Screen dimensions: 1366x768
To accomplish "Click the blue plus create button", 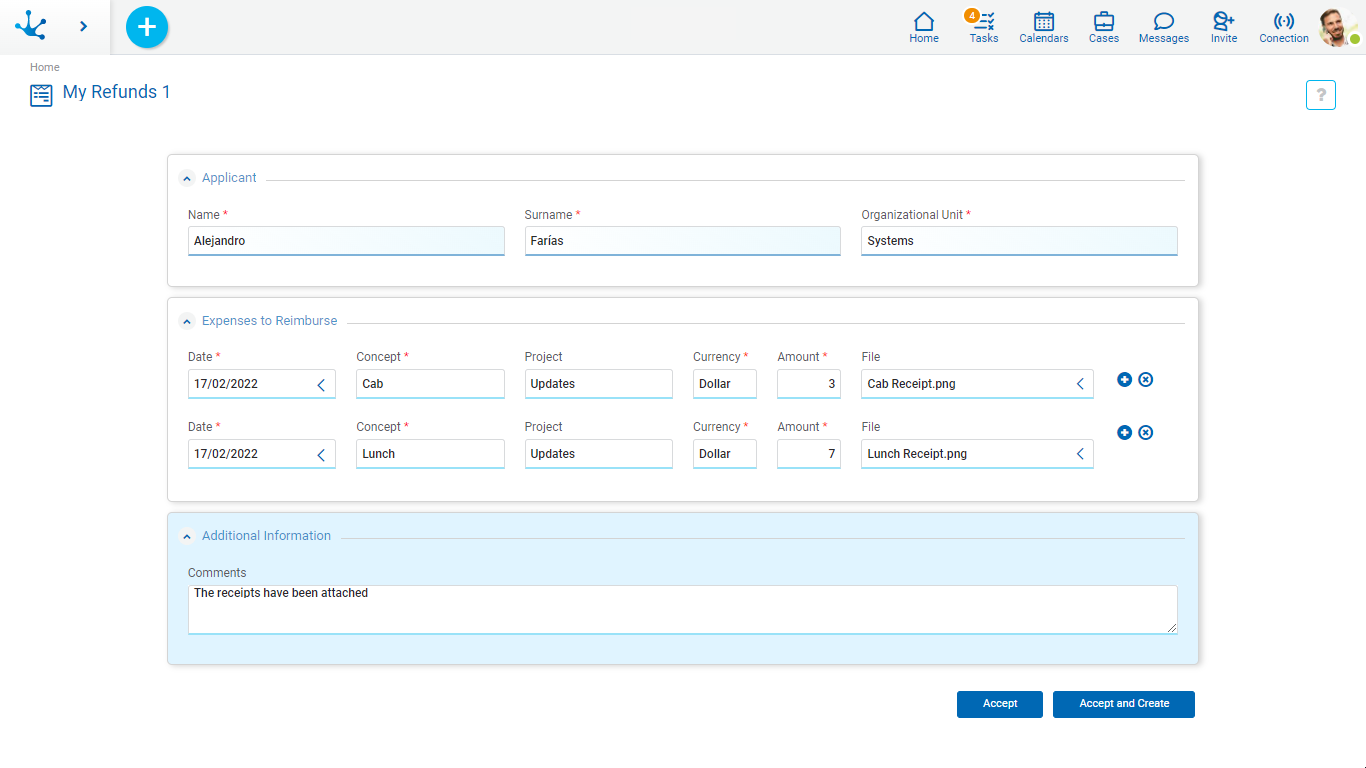I will coord(147,27).
